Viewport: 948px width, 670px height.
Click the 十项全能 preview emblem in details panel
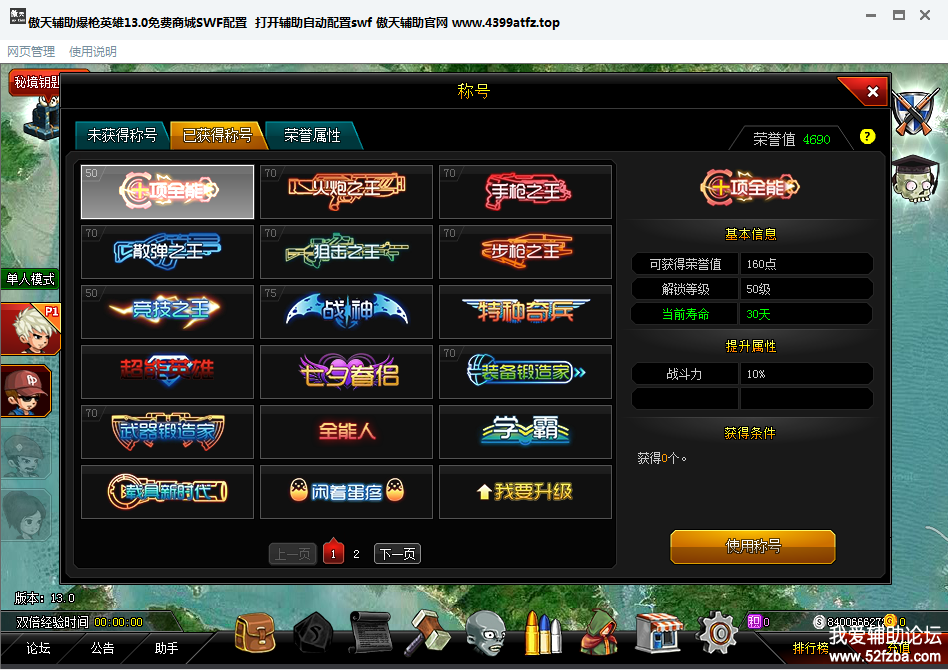coord(750,188)
